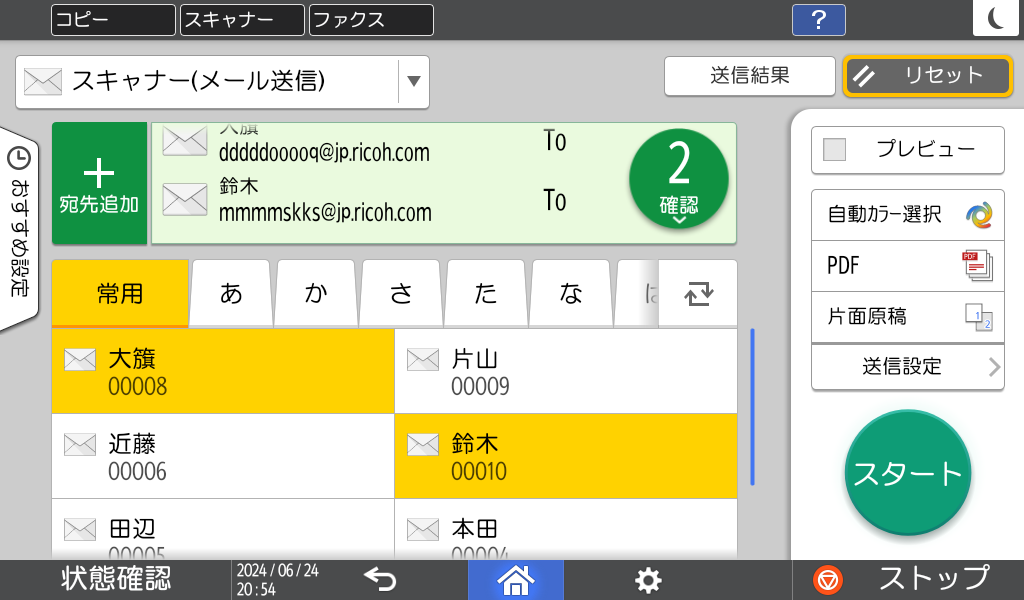Click the address list blue scrollbar

click(x=752, y=407)
